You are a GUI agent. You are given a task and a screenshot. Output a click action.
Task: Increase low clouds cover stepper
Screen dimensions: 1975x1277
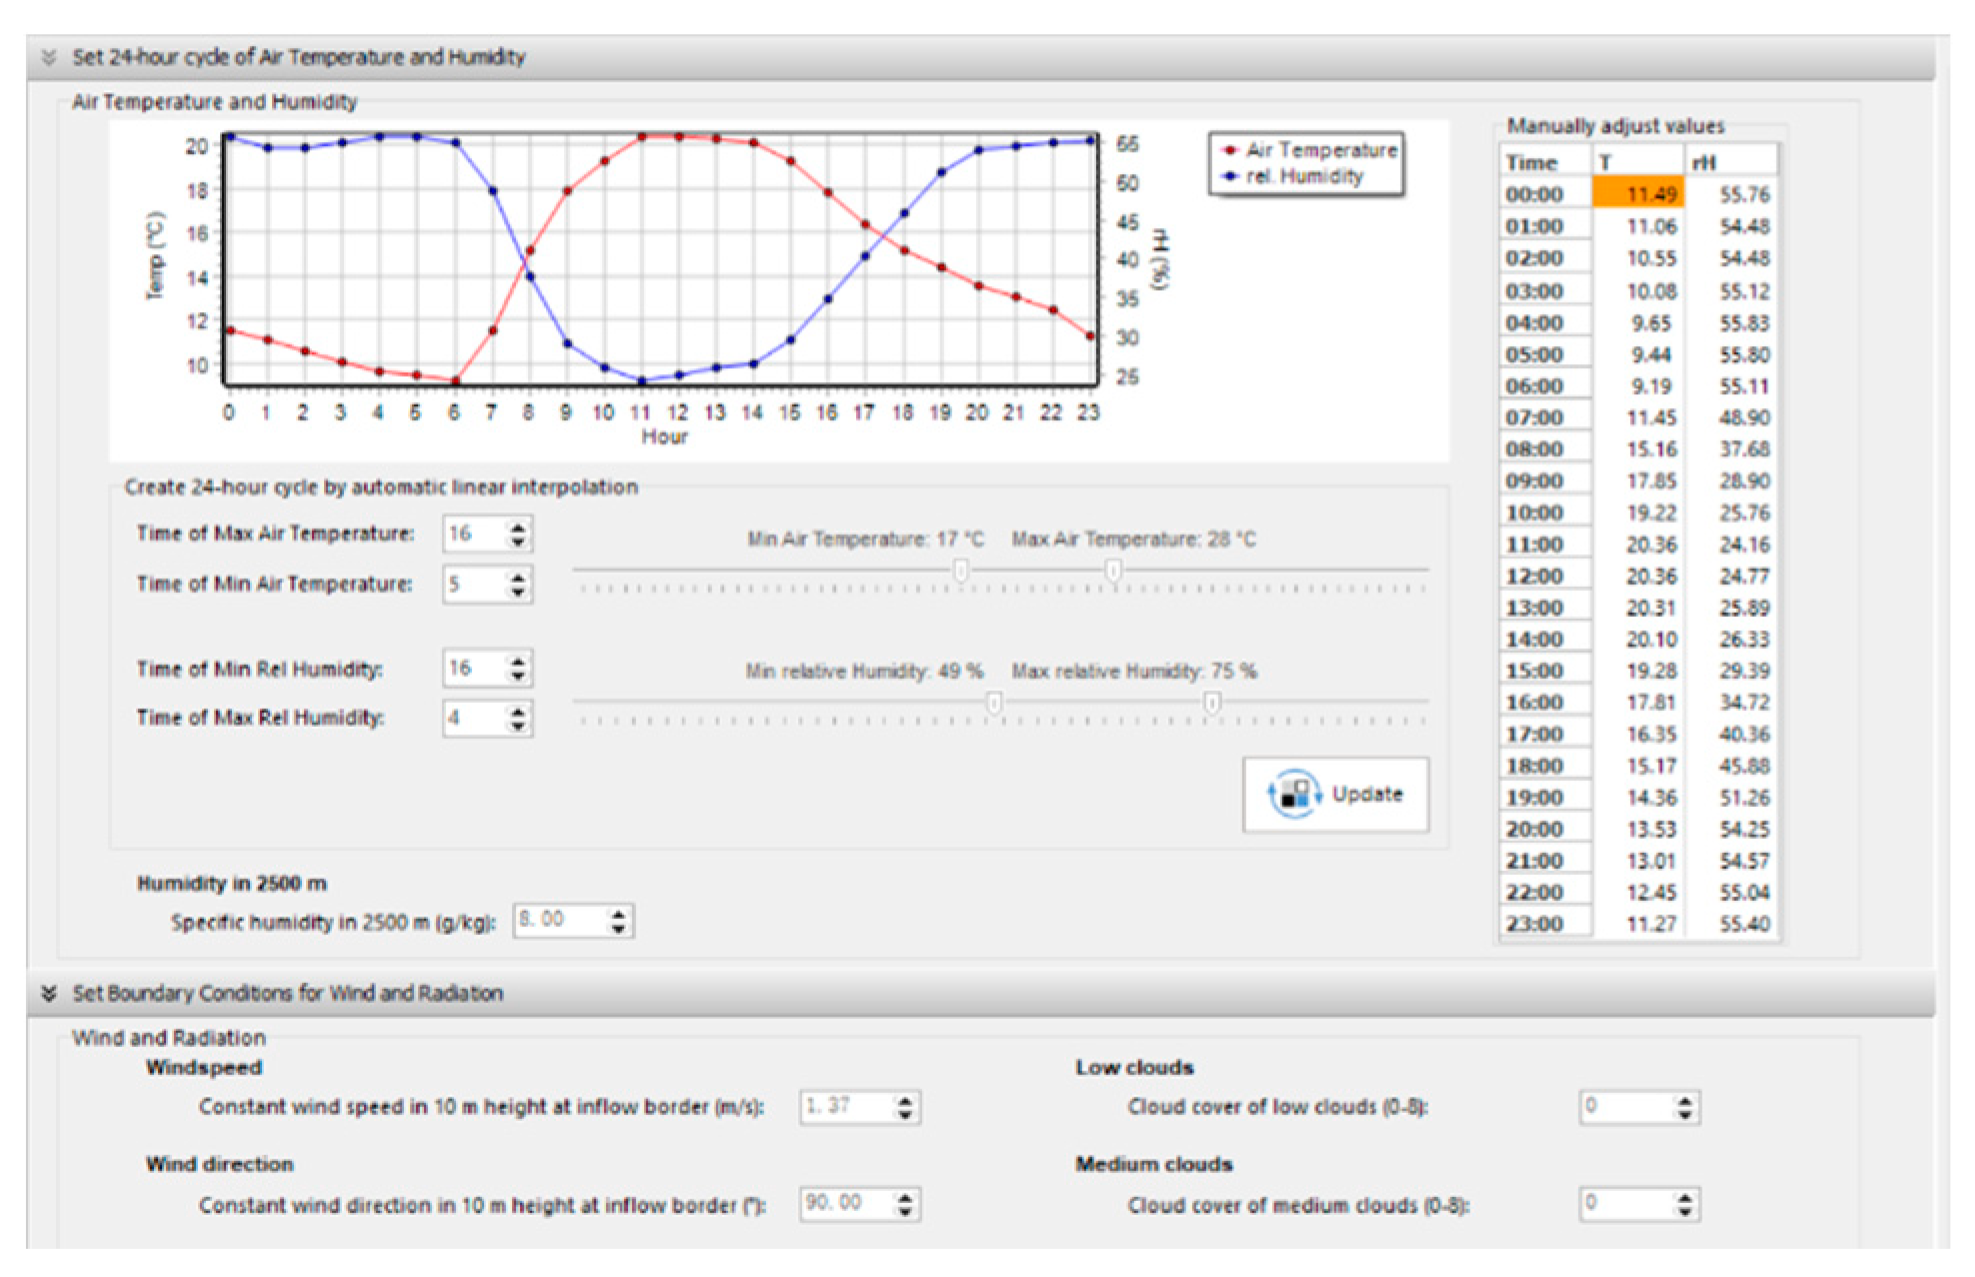tap(1685, 1100)
